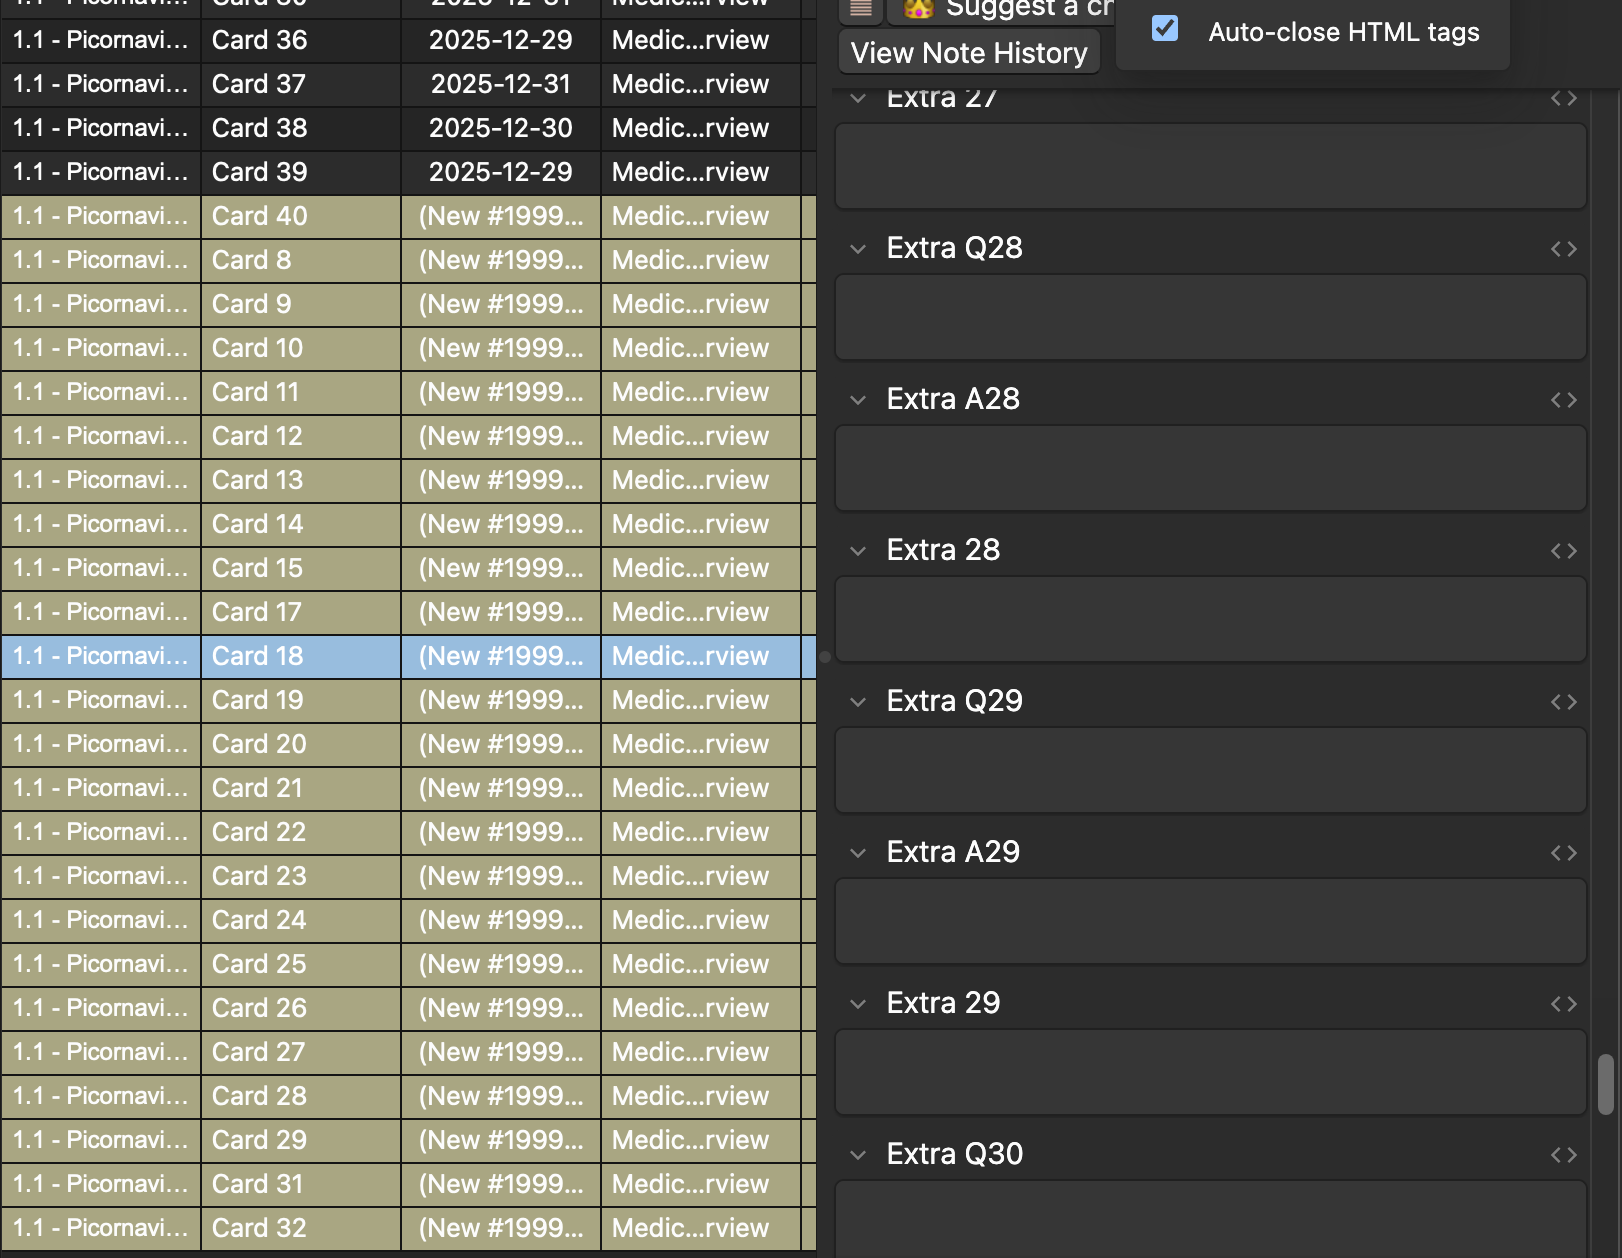This screenshot has height=1258, width=1622.
Task: Click the crown Suggest a change button
Action: coord(1000,10)
